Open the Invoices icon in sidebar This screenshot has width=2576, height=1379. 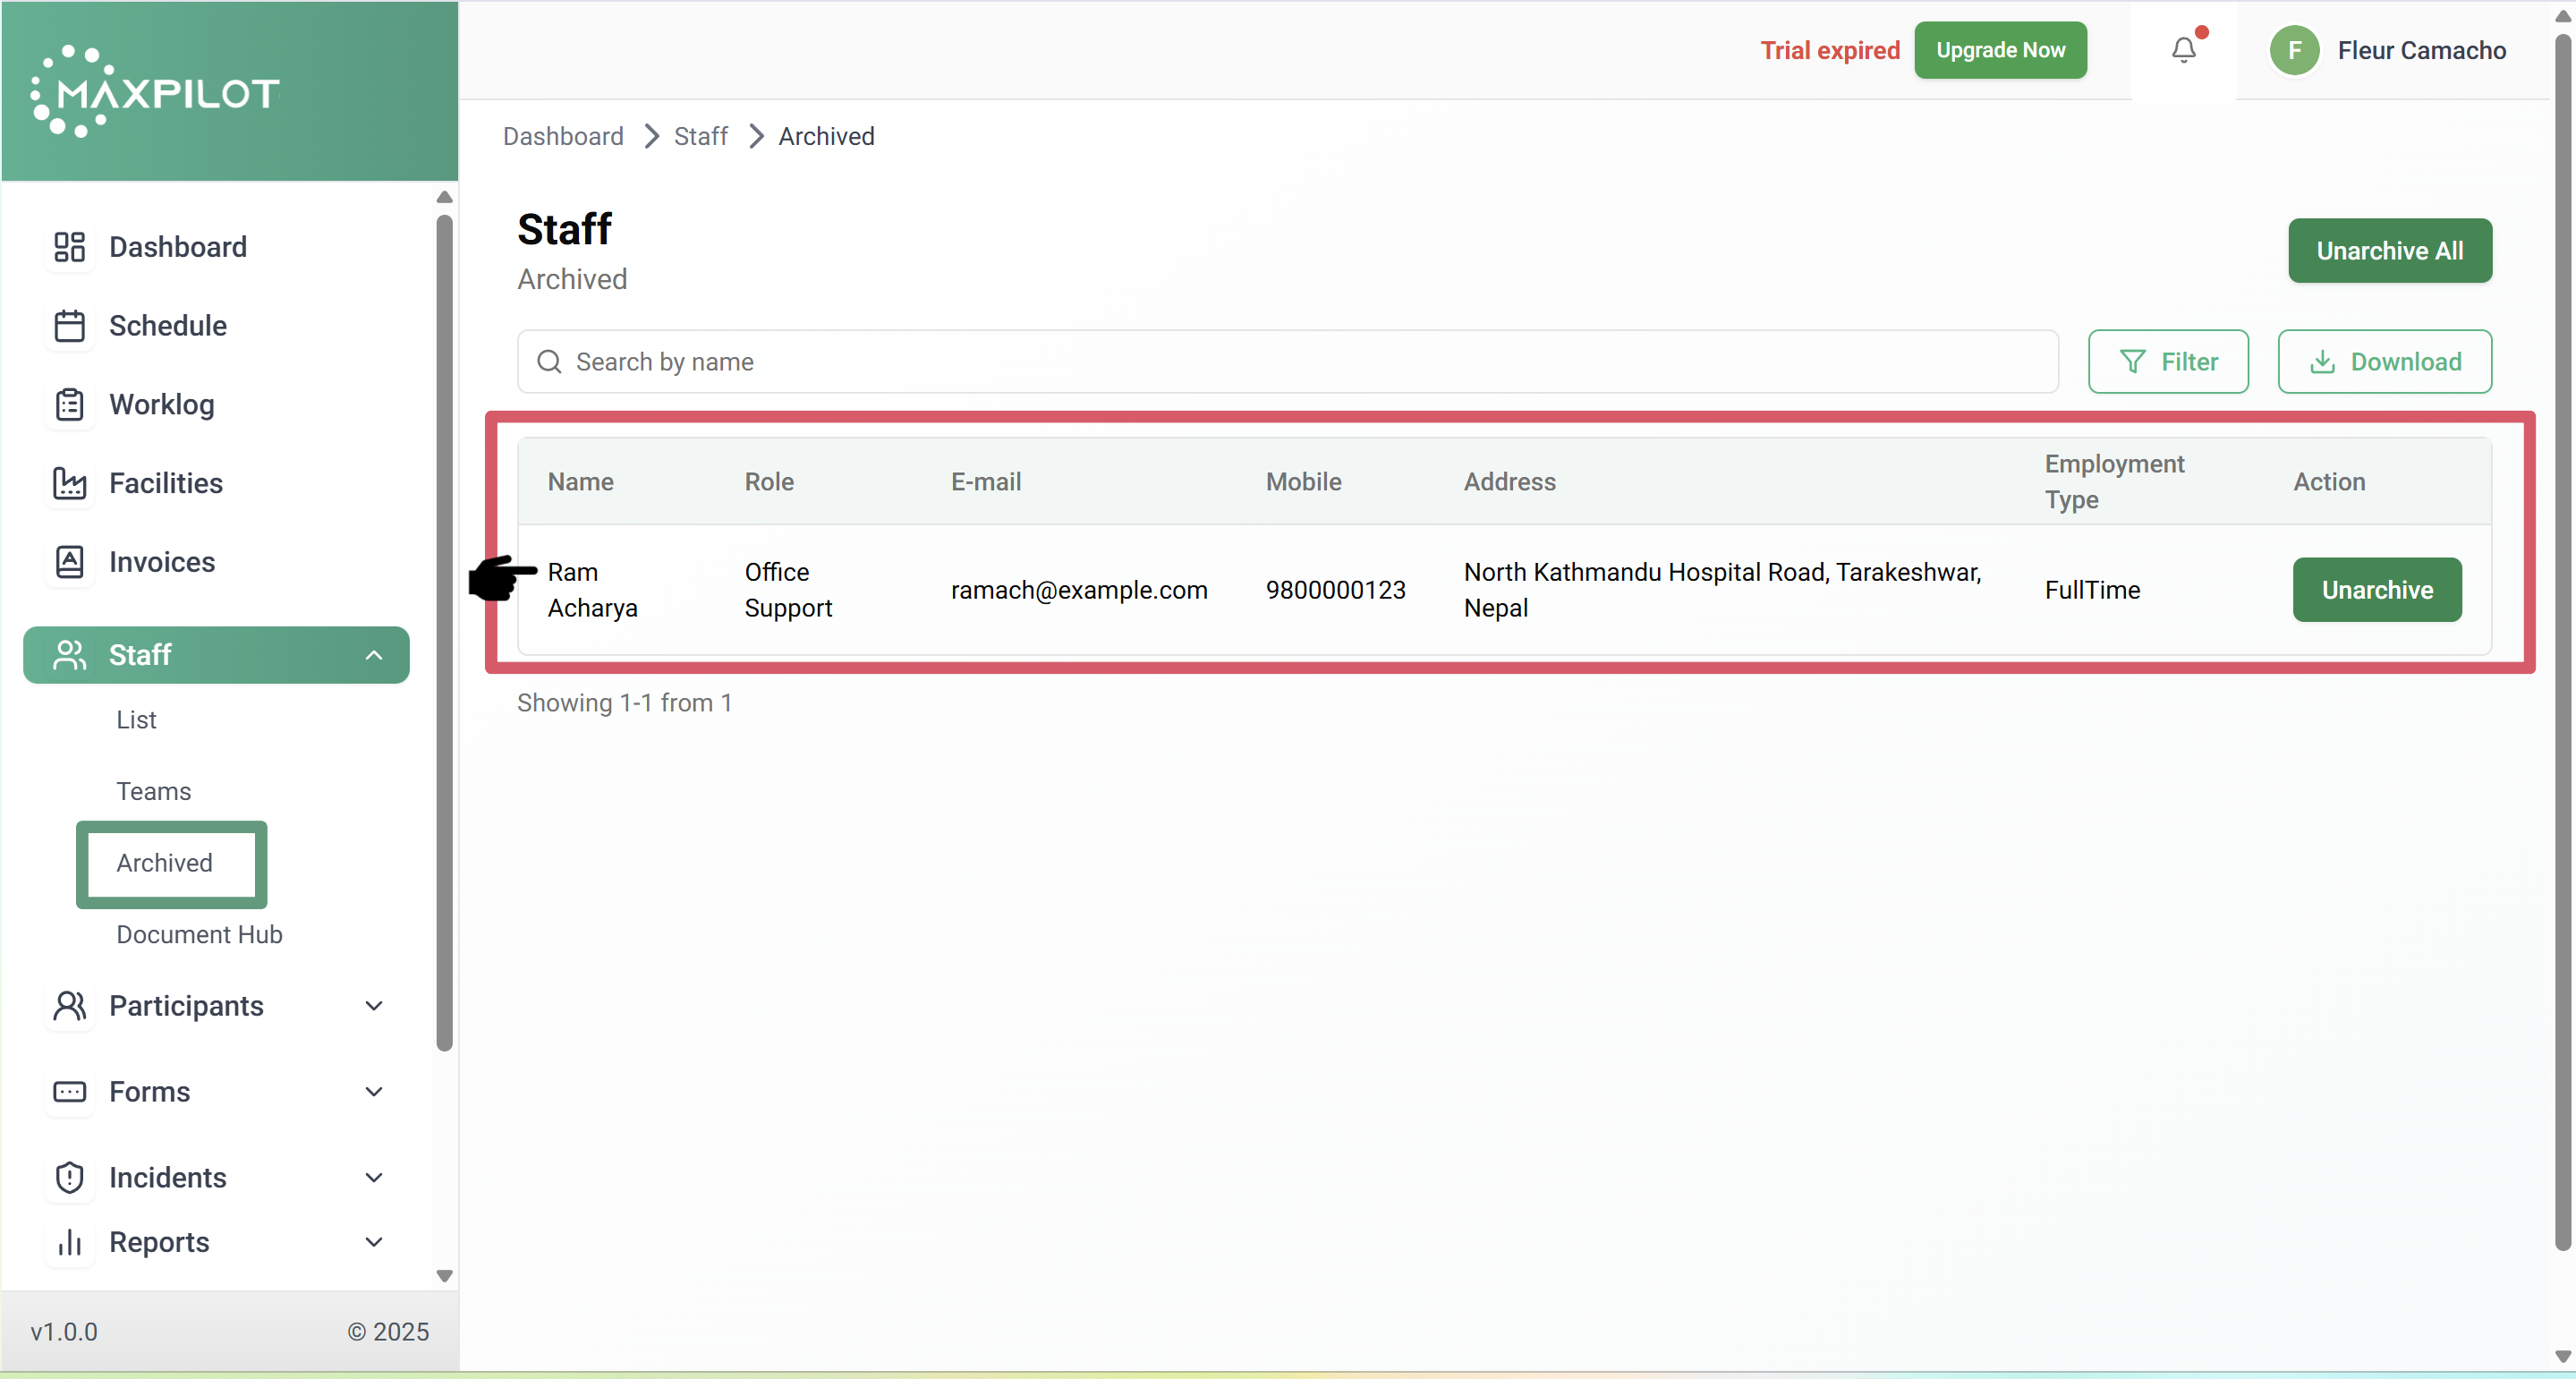tap(69, 562)
